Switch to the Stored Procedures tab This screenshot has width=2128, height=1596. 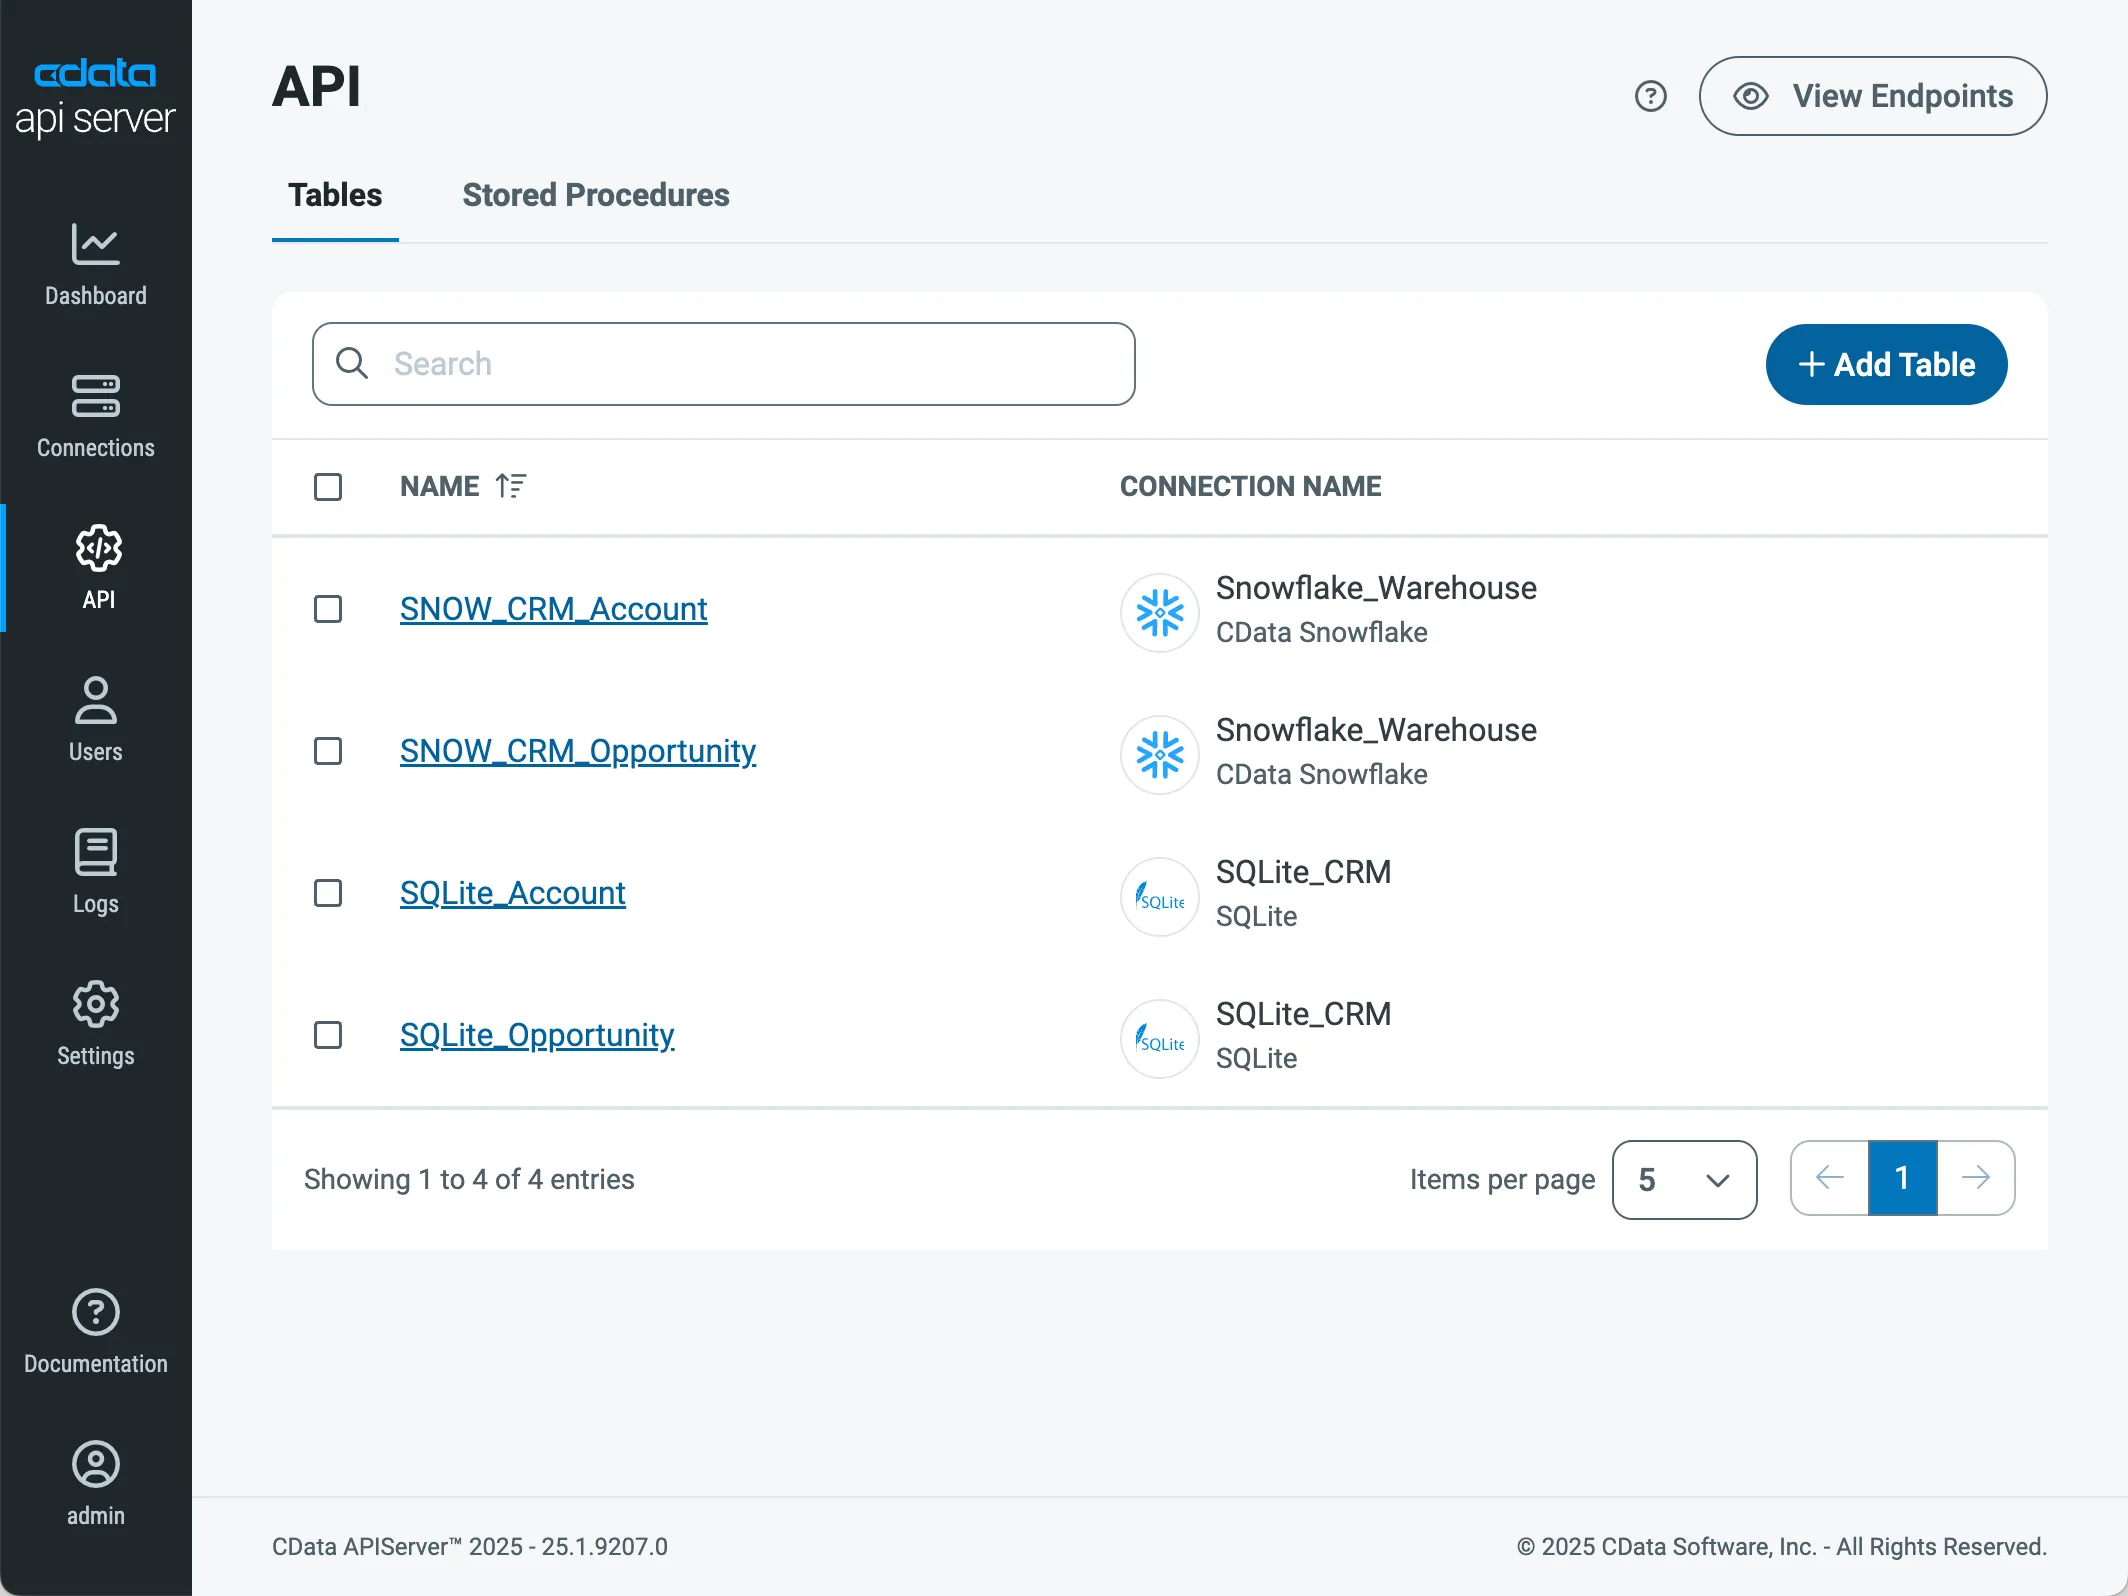click(x=596, y=195)
